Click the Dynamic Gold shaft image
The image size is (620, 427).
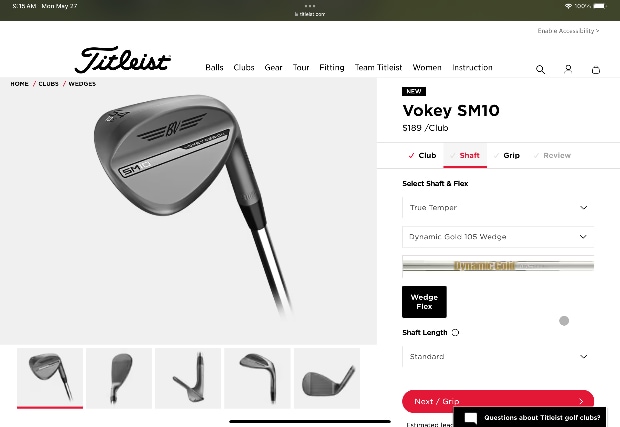(x=498, y=265)
